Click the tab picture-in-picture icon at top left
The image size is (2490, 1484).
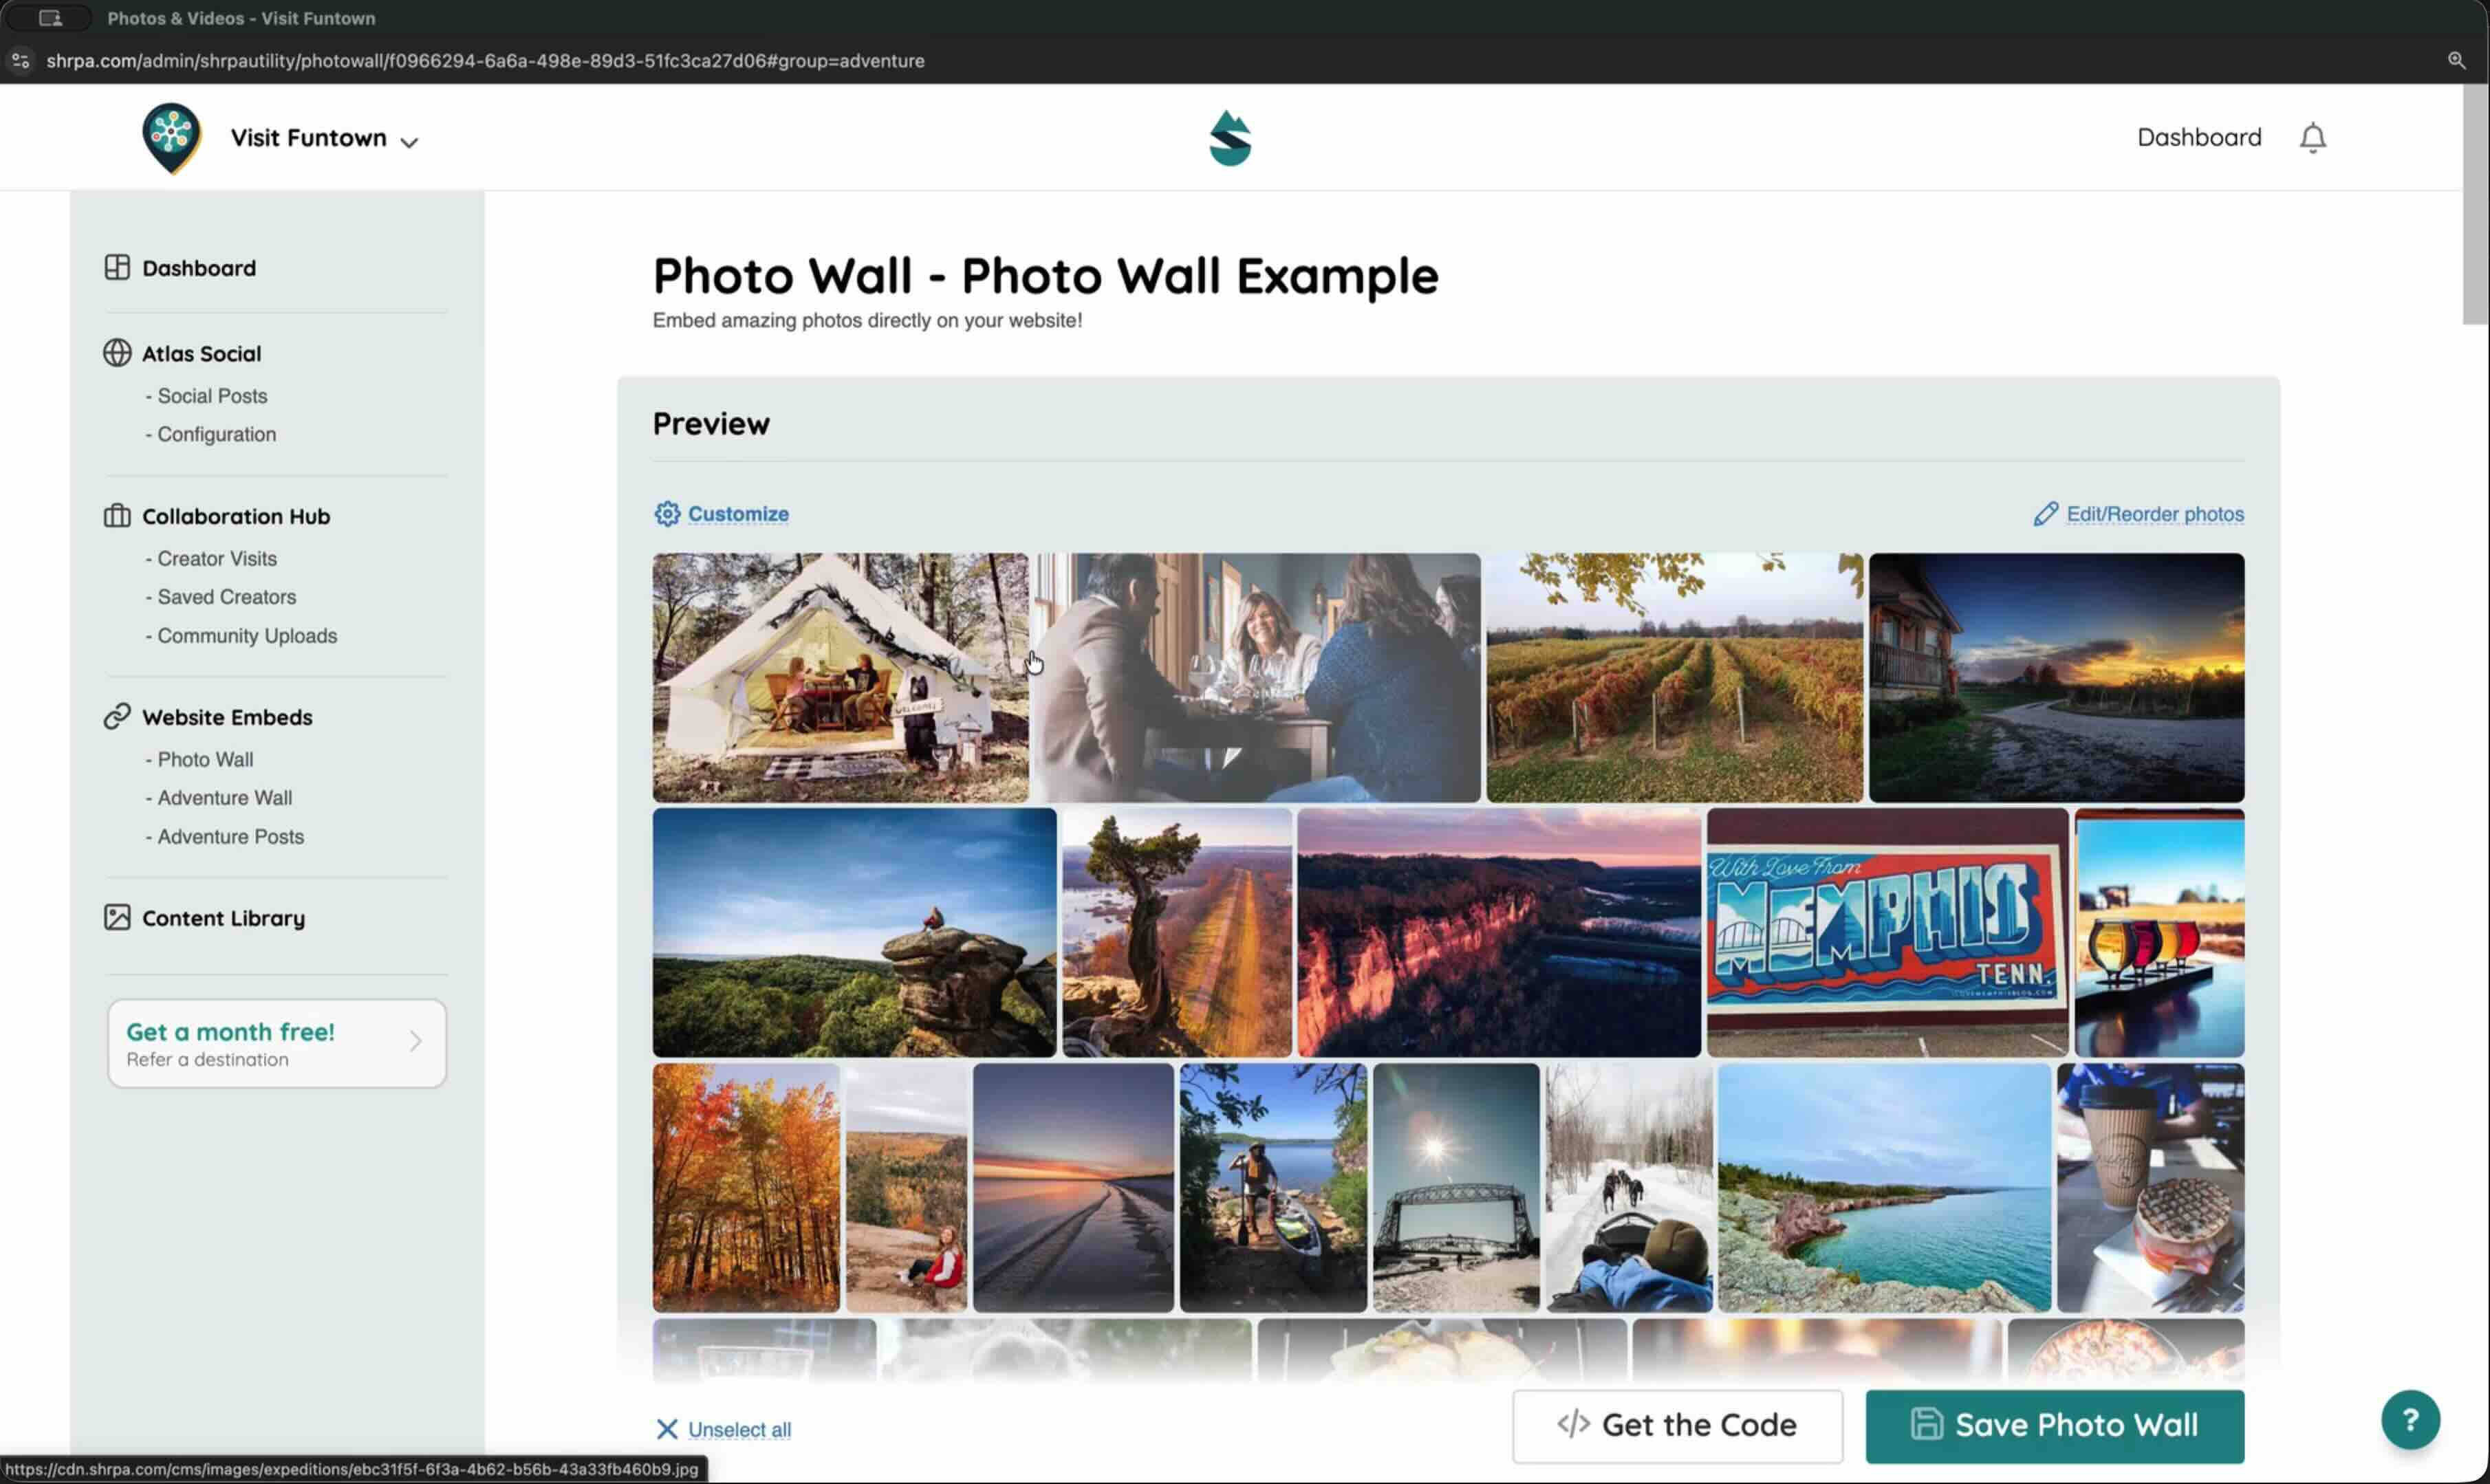click(50, 18)
